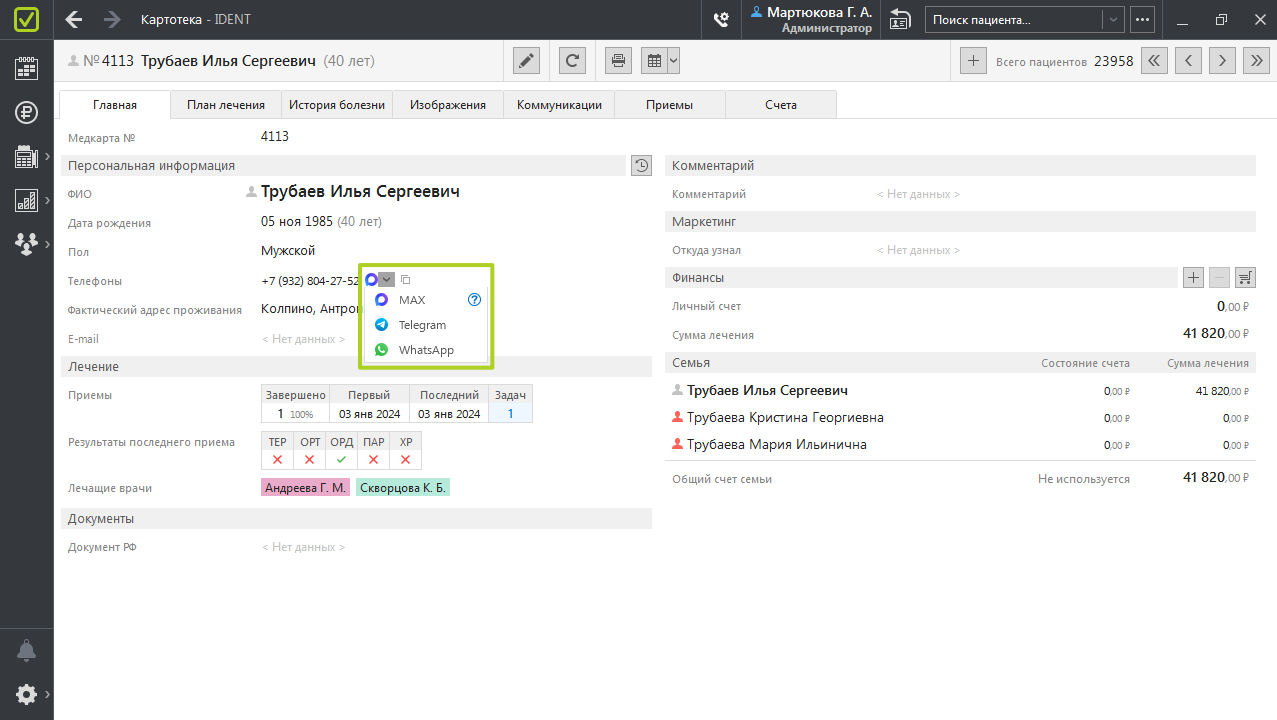Viewport: 1277px width, 720px height.
Task: Open the ruble finance section in sidebar
Action: click(27, 112)
